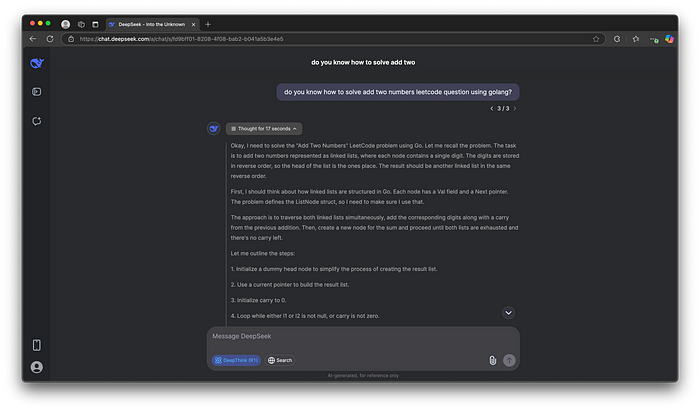Open the user profile avatar in sidebar
Screen dimensions: 700x411
(37, 367)
